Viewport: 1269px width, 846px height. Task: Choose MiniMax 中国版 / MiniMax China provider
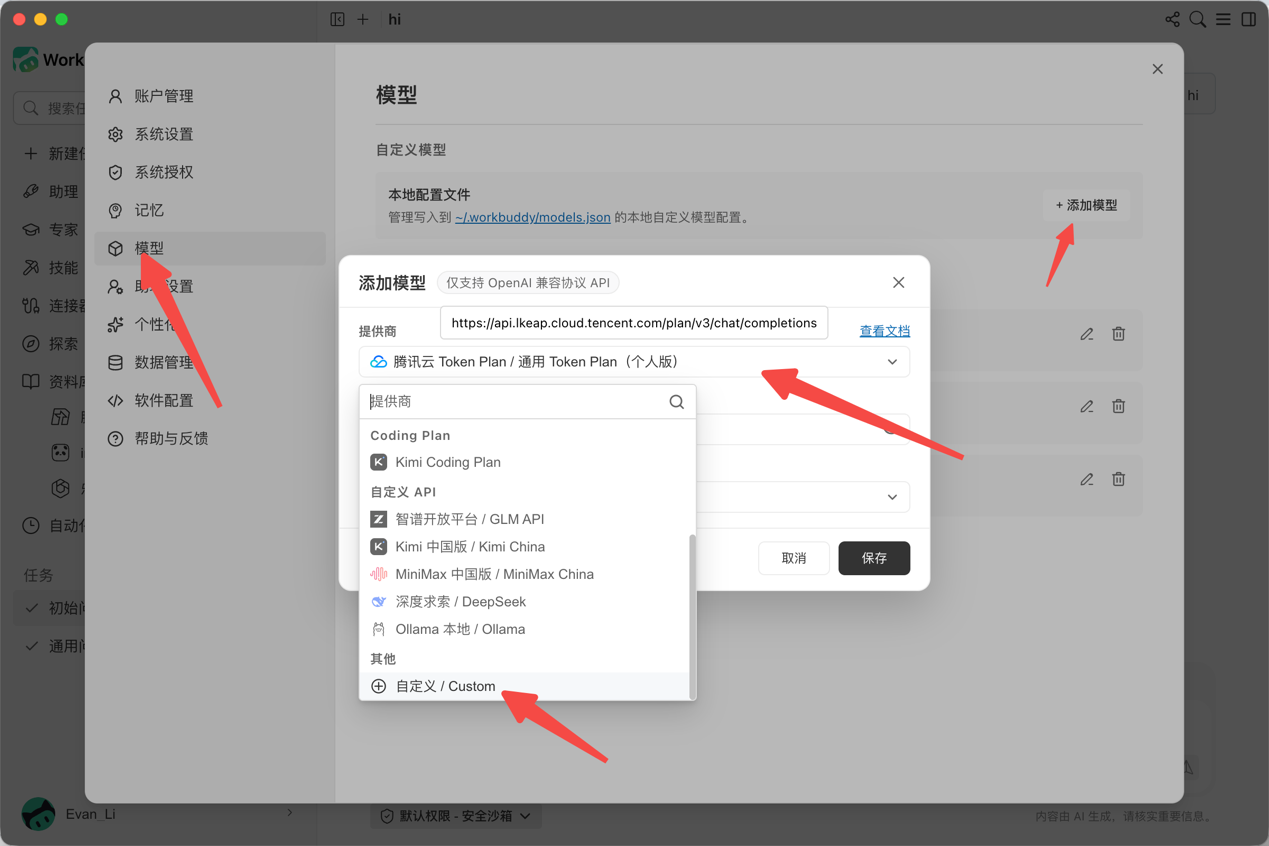point(525,574)
